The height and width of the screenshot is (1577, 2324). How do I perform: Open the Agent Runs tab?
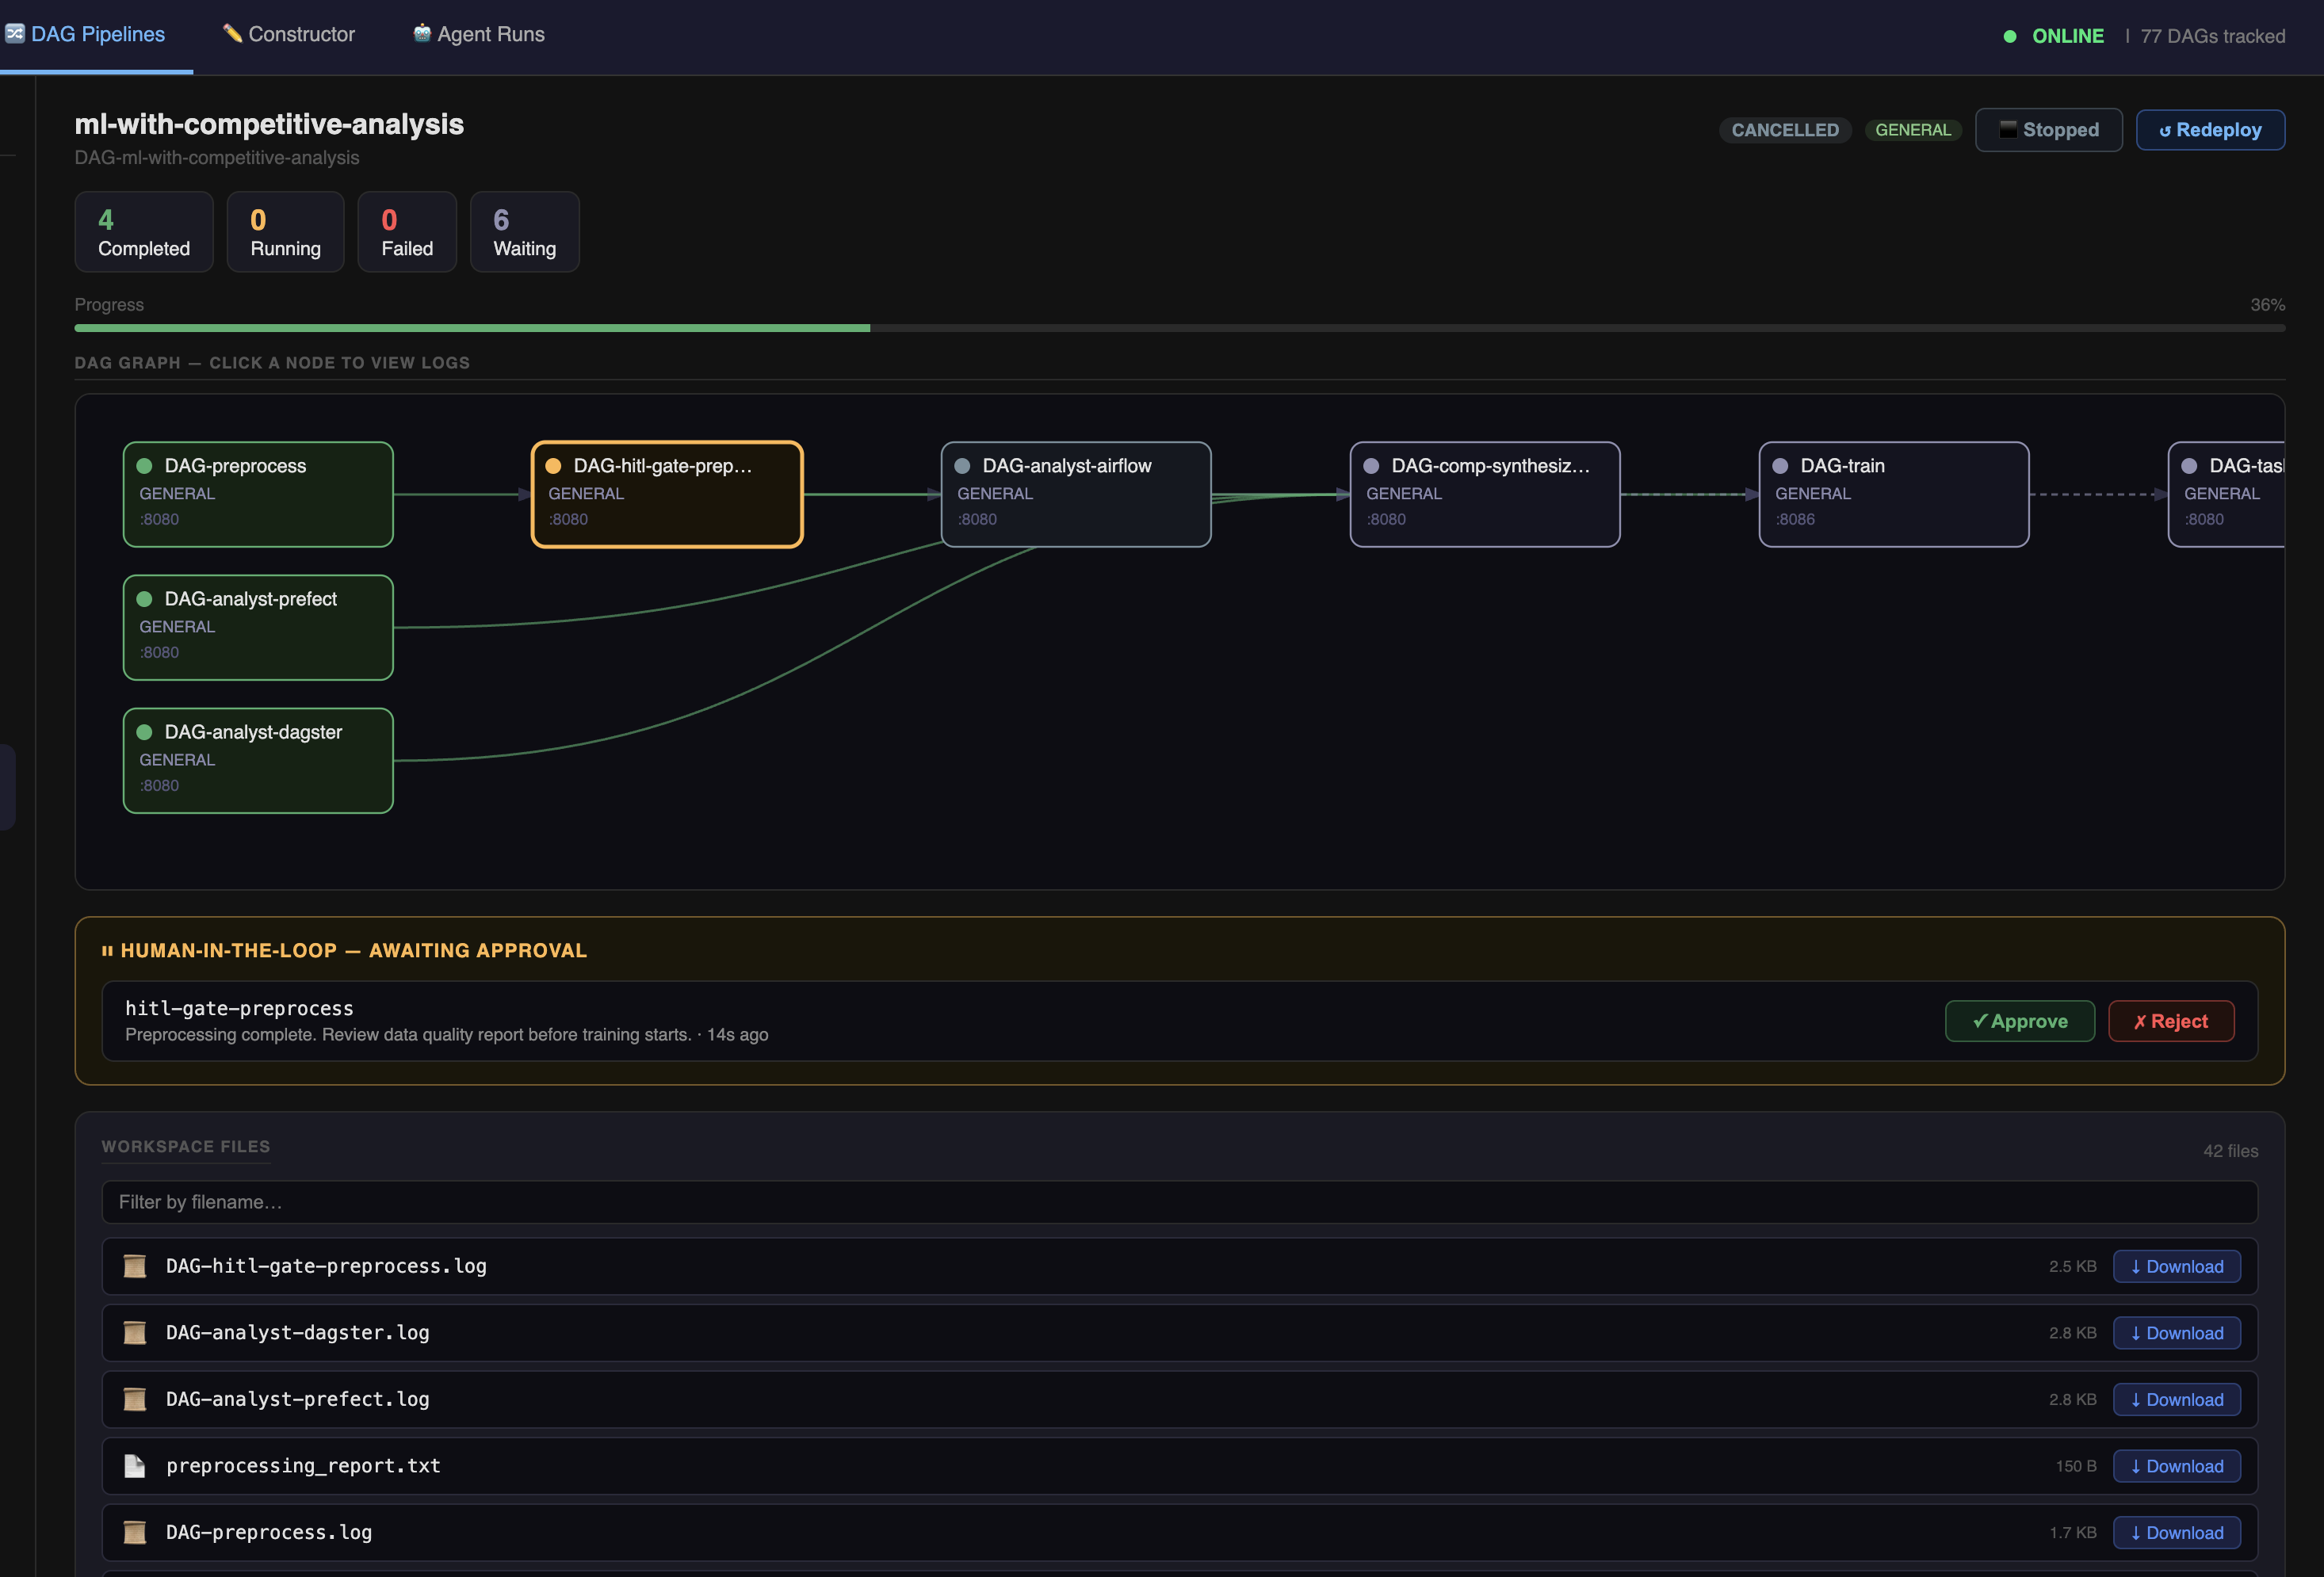pyautogui.click(x=479, y=34)
